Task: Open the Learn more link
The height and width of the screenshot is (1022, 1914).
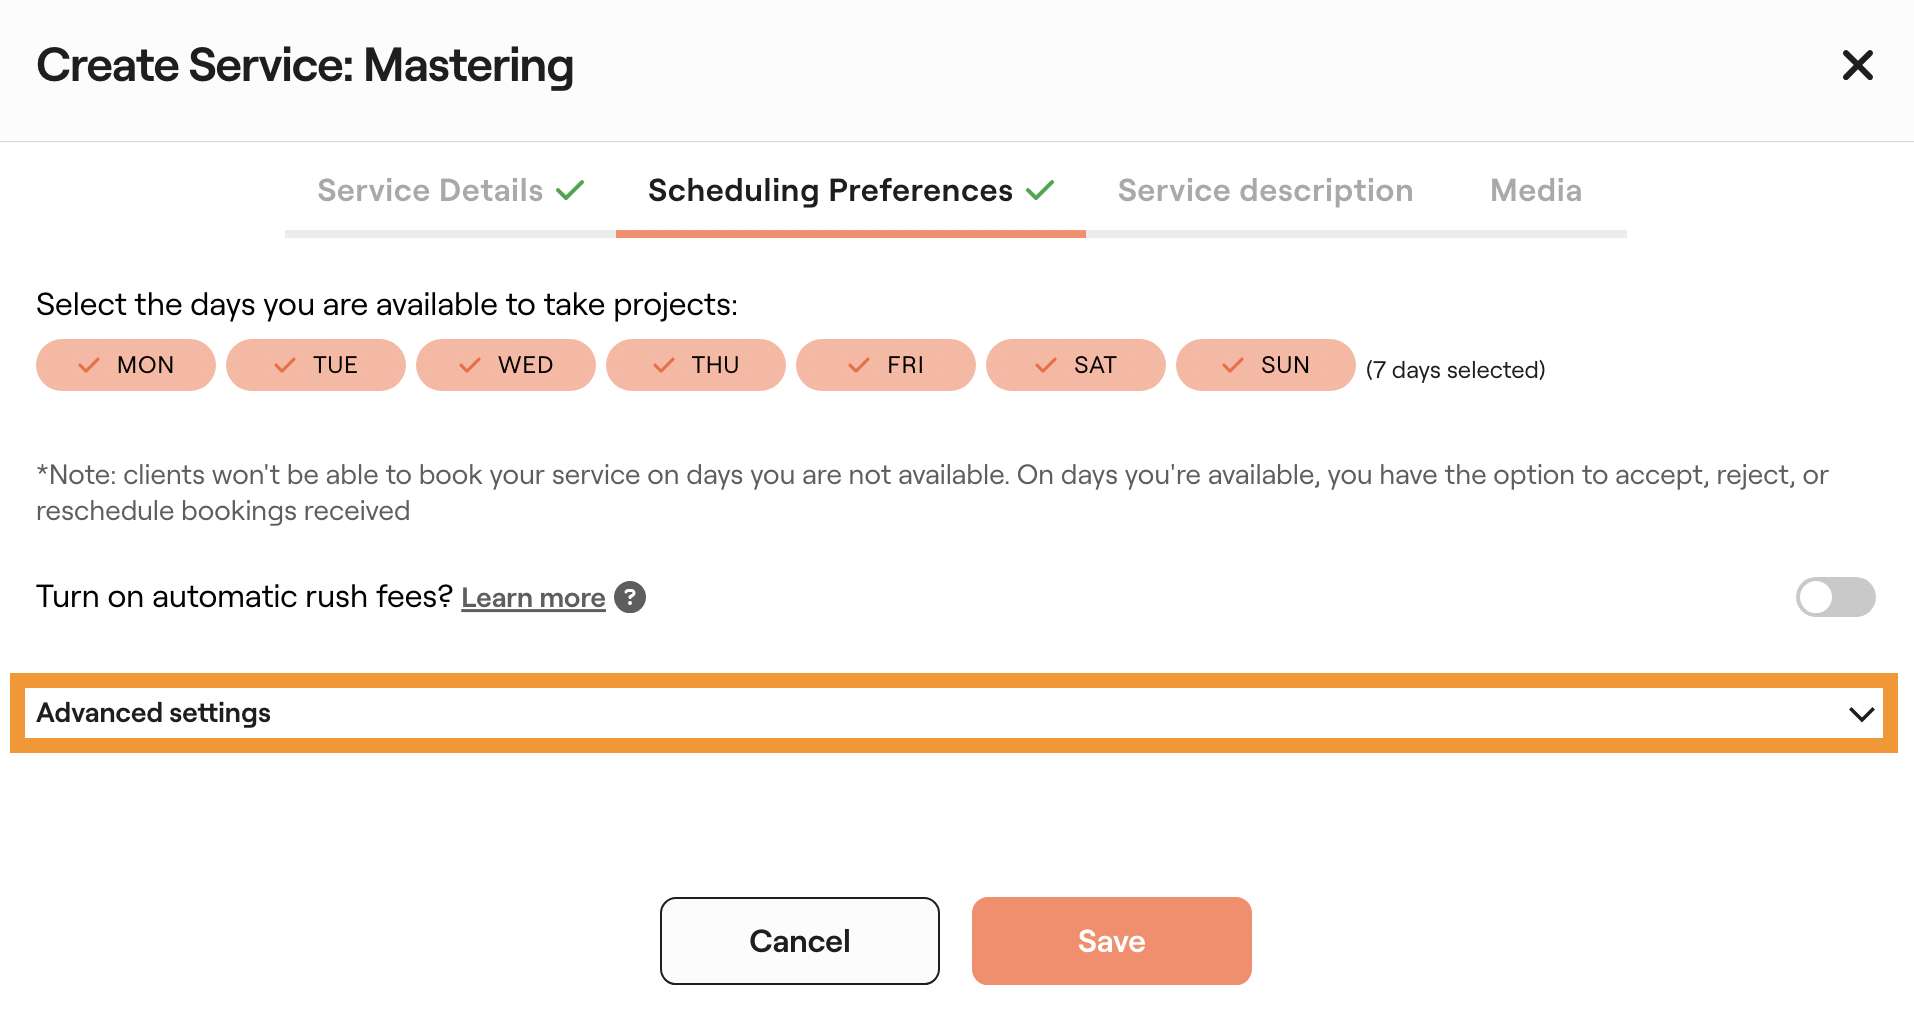Action: 533,597
